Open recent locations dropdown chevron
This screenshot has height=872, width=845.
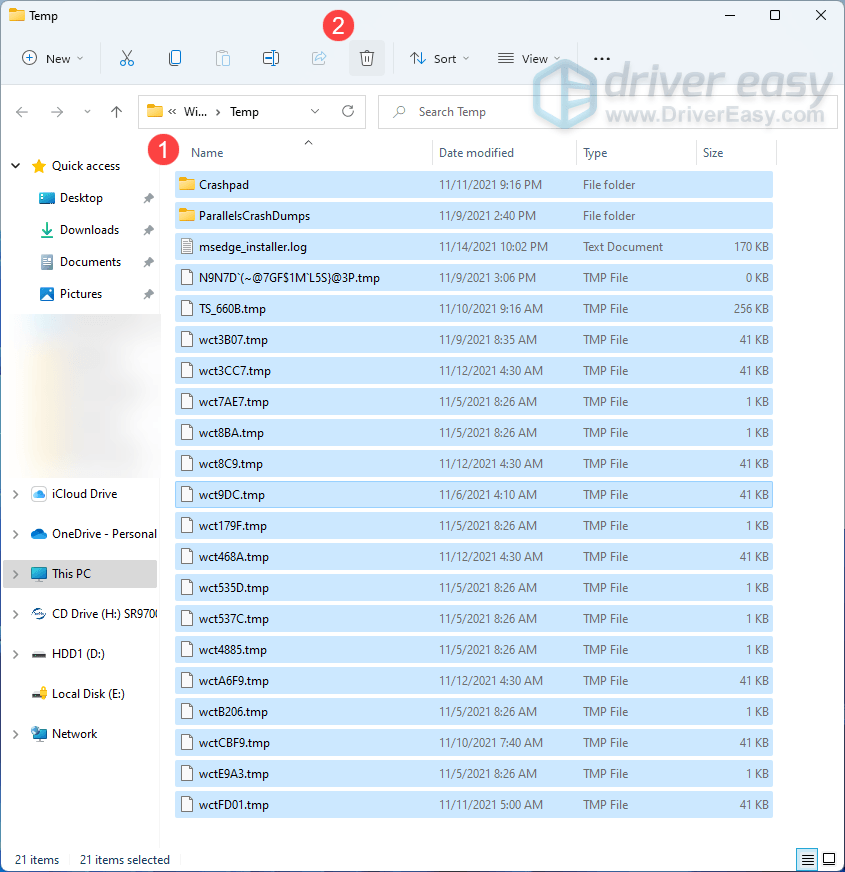point(87,112)
